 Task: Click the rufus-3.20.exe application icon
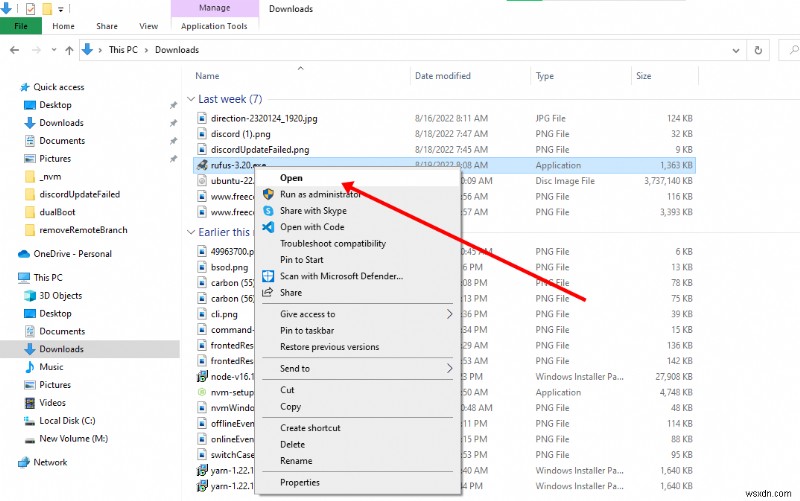pyautogui.click(x=202, y=165)
